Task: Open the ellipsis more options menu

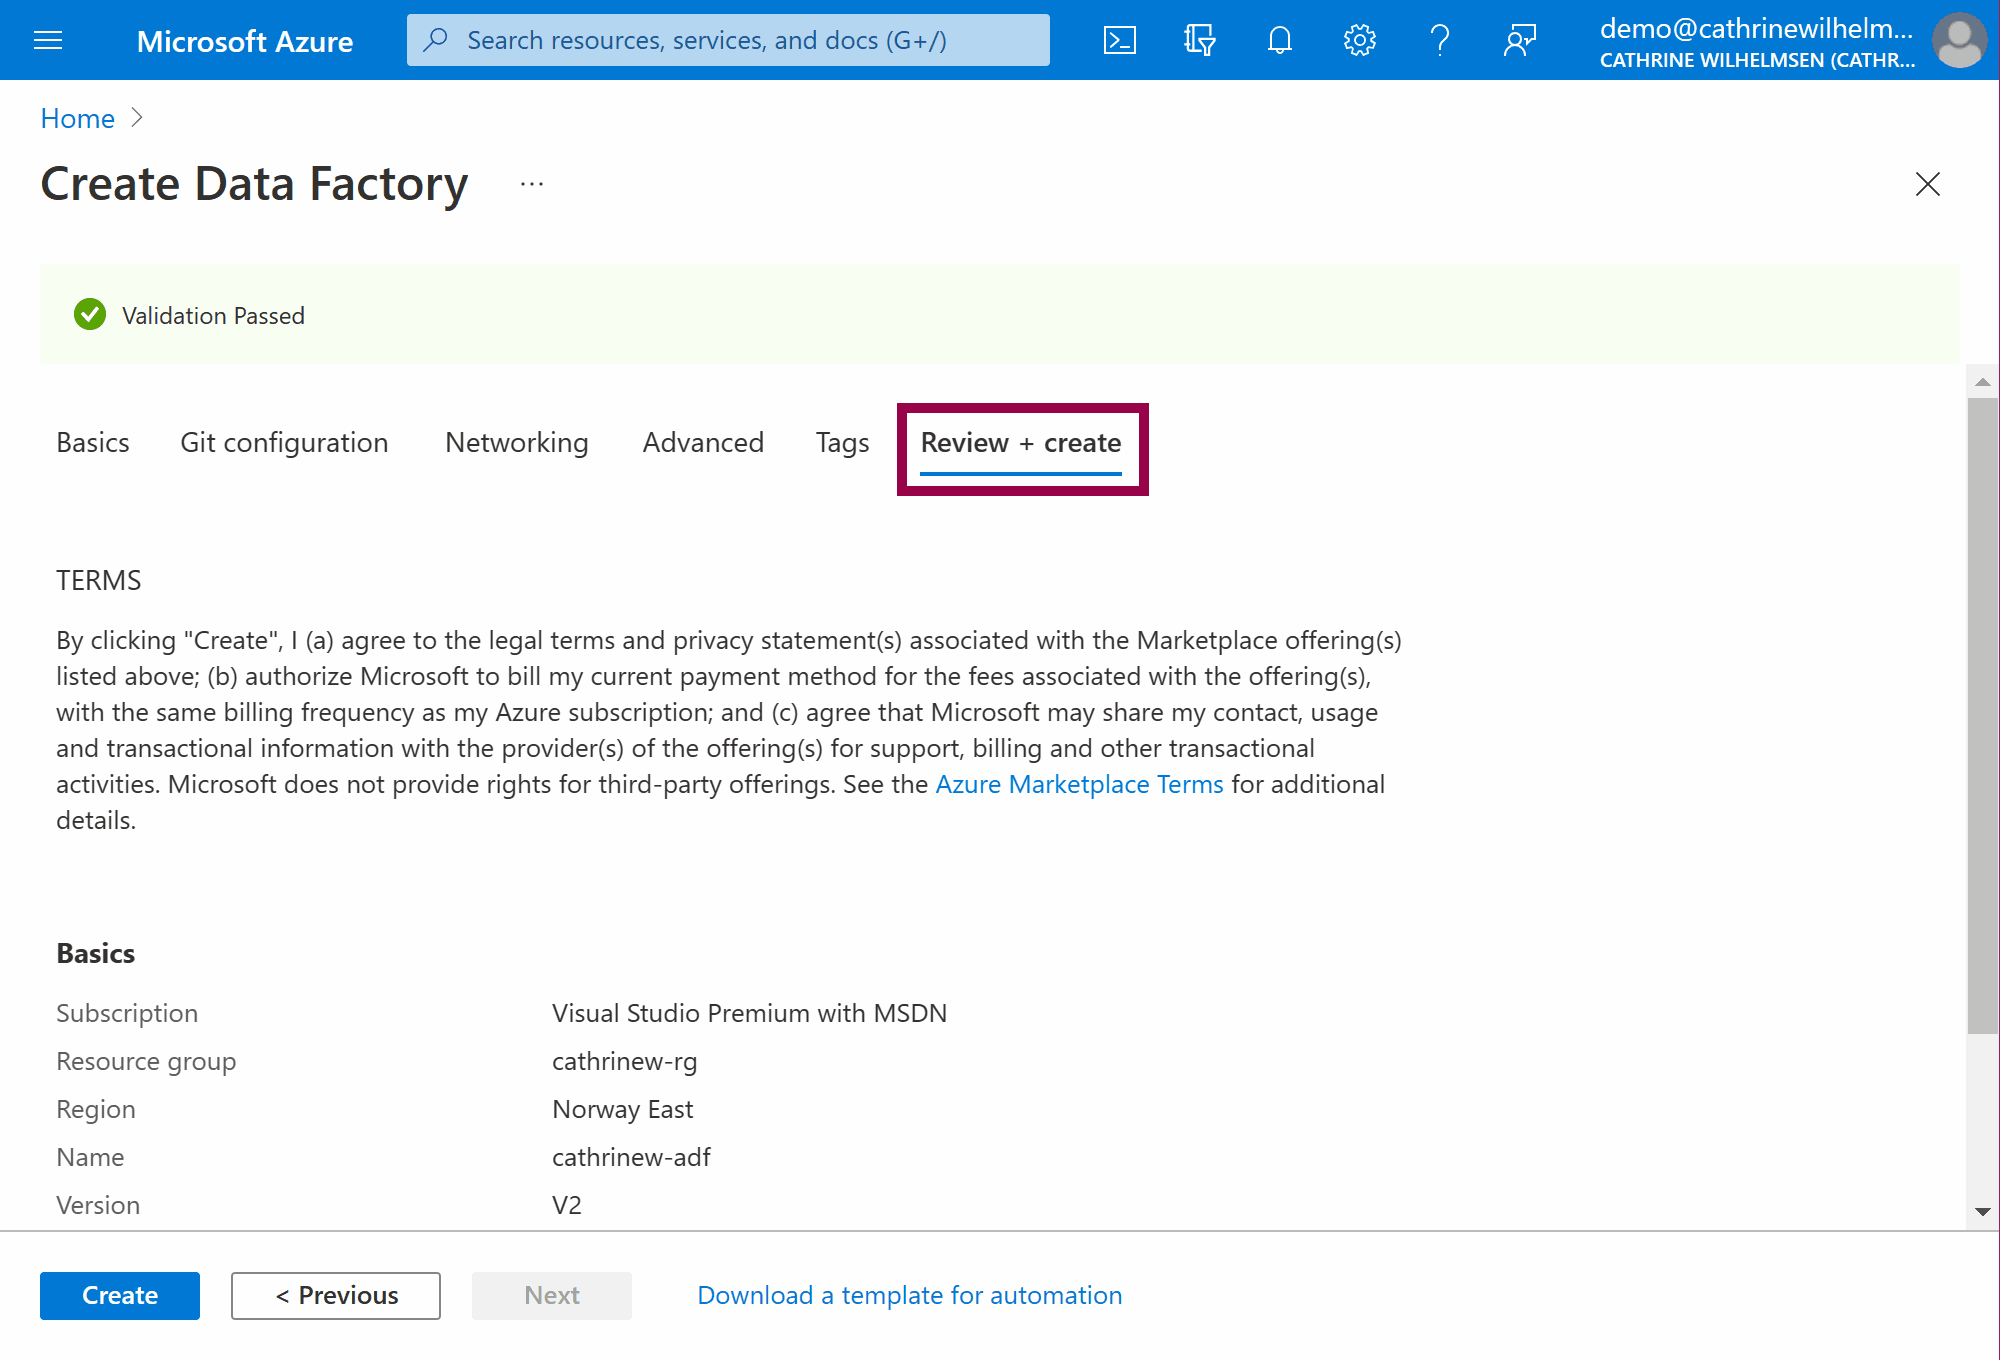Action: [x=532, y=184]
